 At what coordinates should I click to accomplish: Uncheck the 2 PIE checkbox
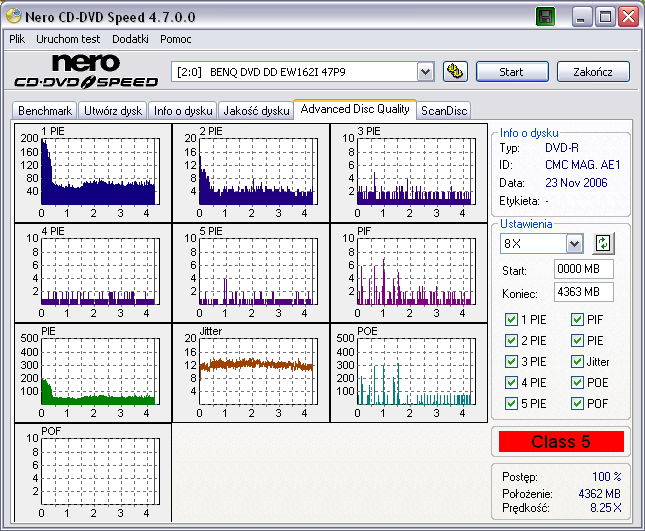coord(511,341)
